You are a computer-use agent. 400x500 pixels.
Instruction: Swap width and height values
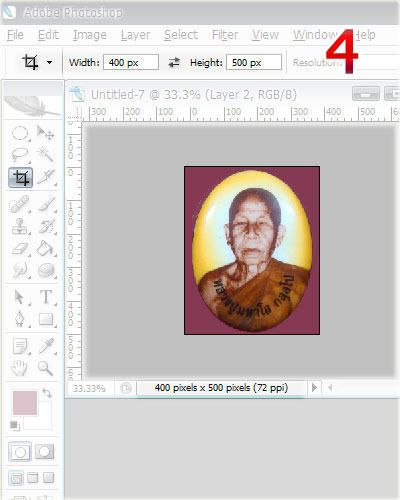point(174,62)
